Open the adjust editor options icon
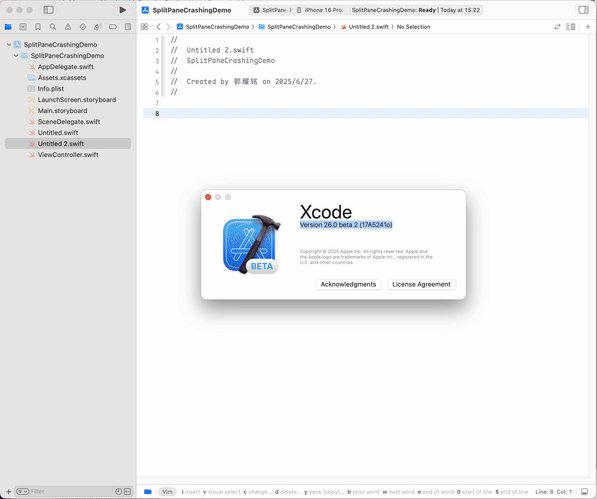 pyautogui.click(x=571, y=27)
